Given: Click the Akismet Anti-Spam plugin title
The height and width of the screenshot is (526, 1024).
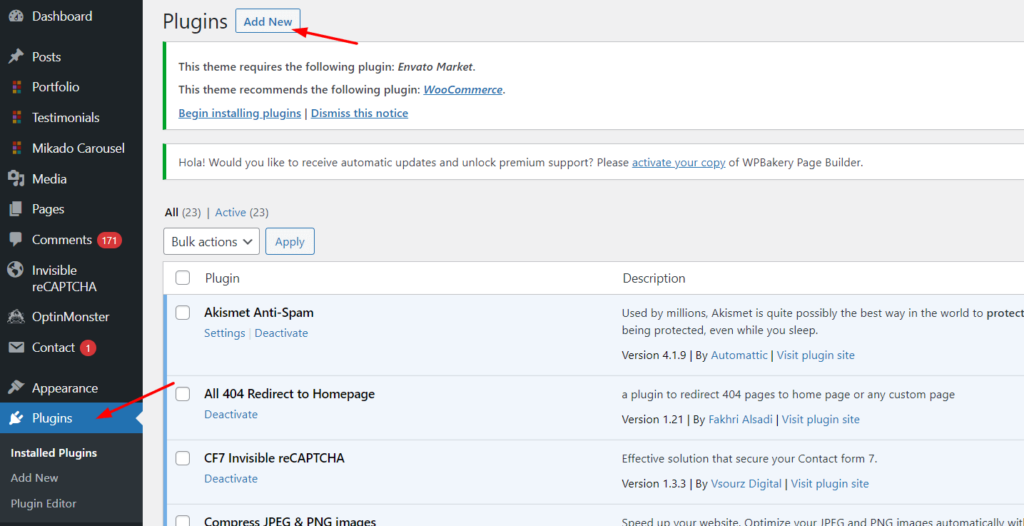Looking at the screenshot, I should tap(259, 312).
